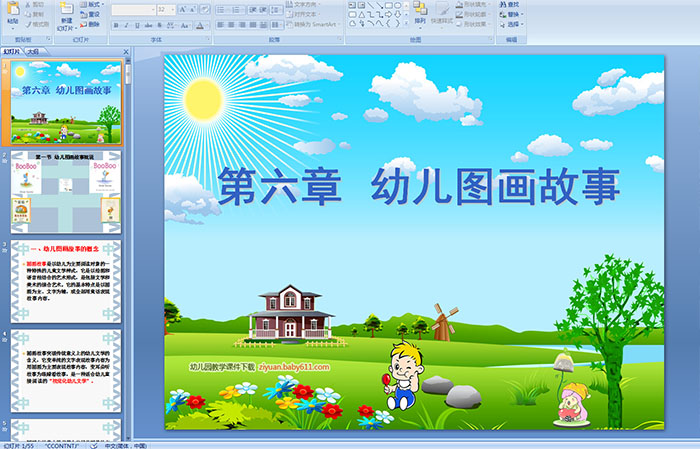Open the font name dropdown arrow
This screenshot has width=700, height=449.
tap(154, 9)
